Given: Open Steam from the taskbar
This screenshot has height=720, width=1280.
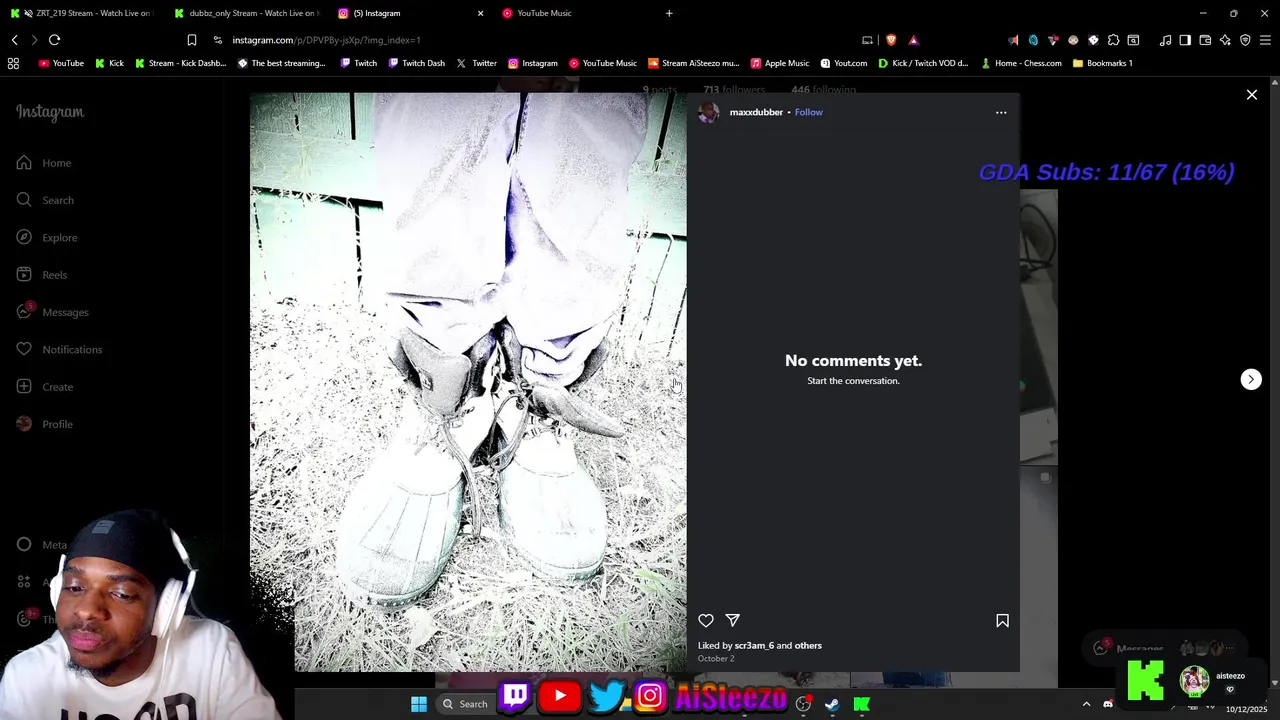Looking at the screenshot, I should pyautogui.click(x=832, y=704).
